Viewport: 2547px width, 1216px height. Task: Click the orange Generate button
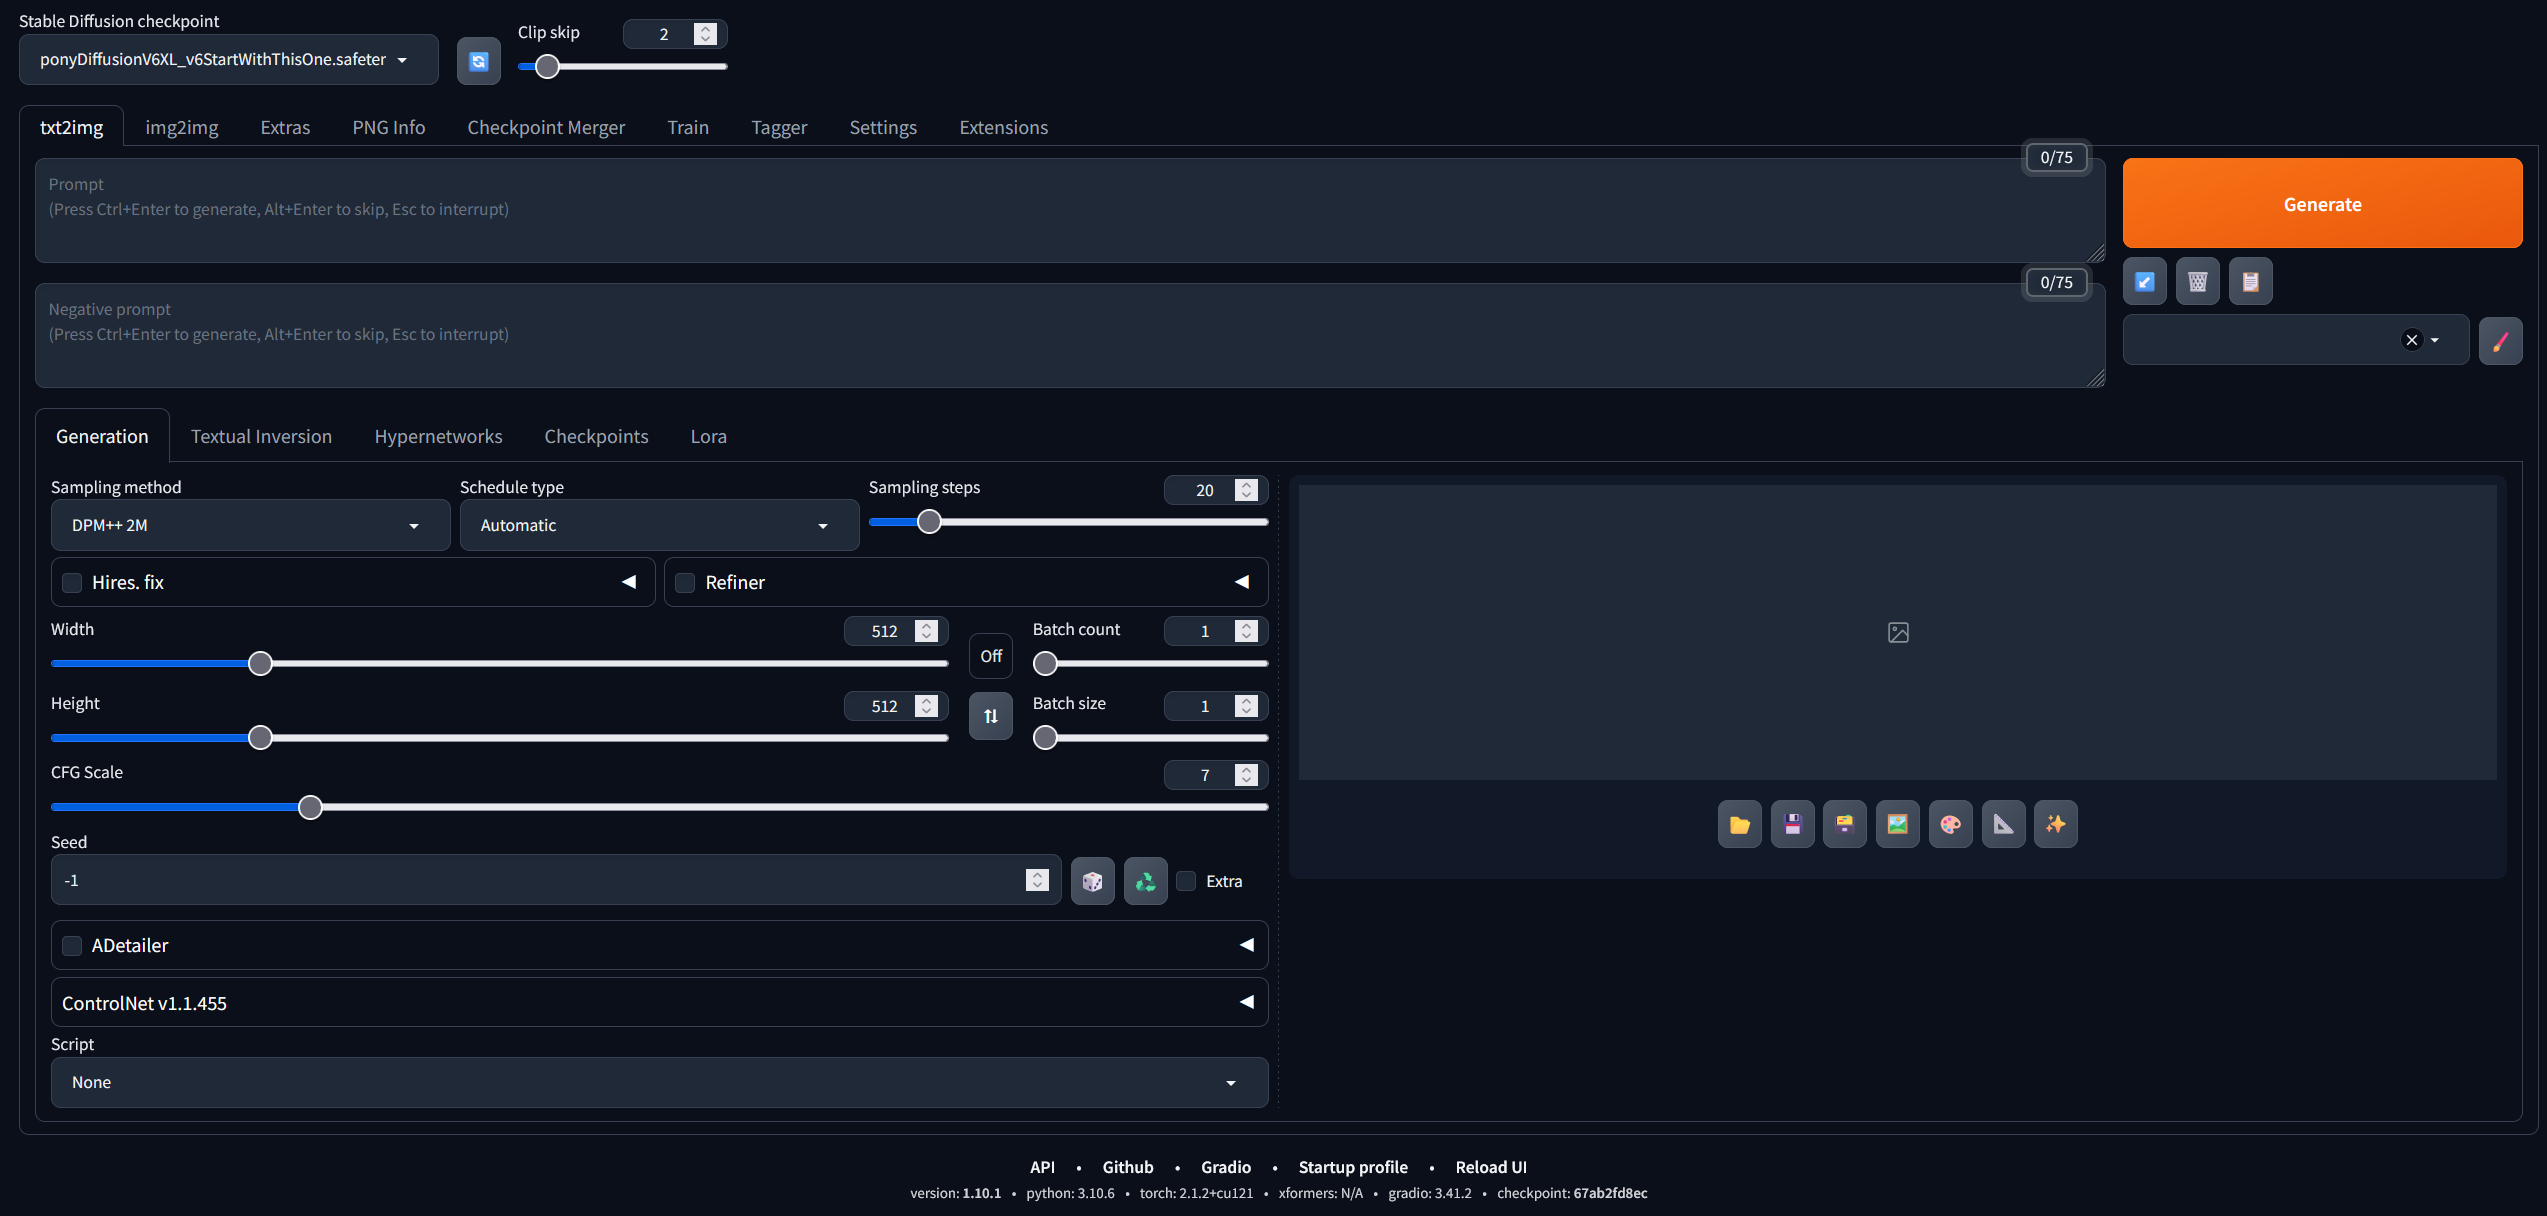tap(2322, 204)
